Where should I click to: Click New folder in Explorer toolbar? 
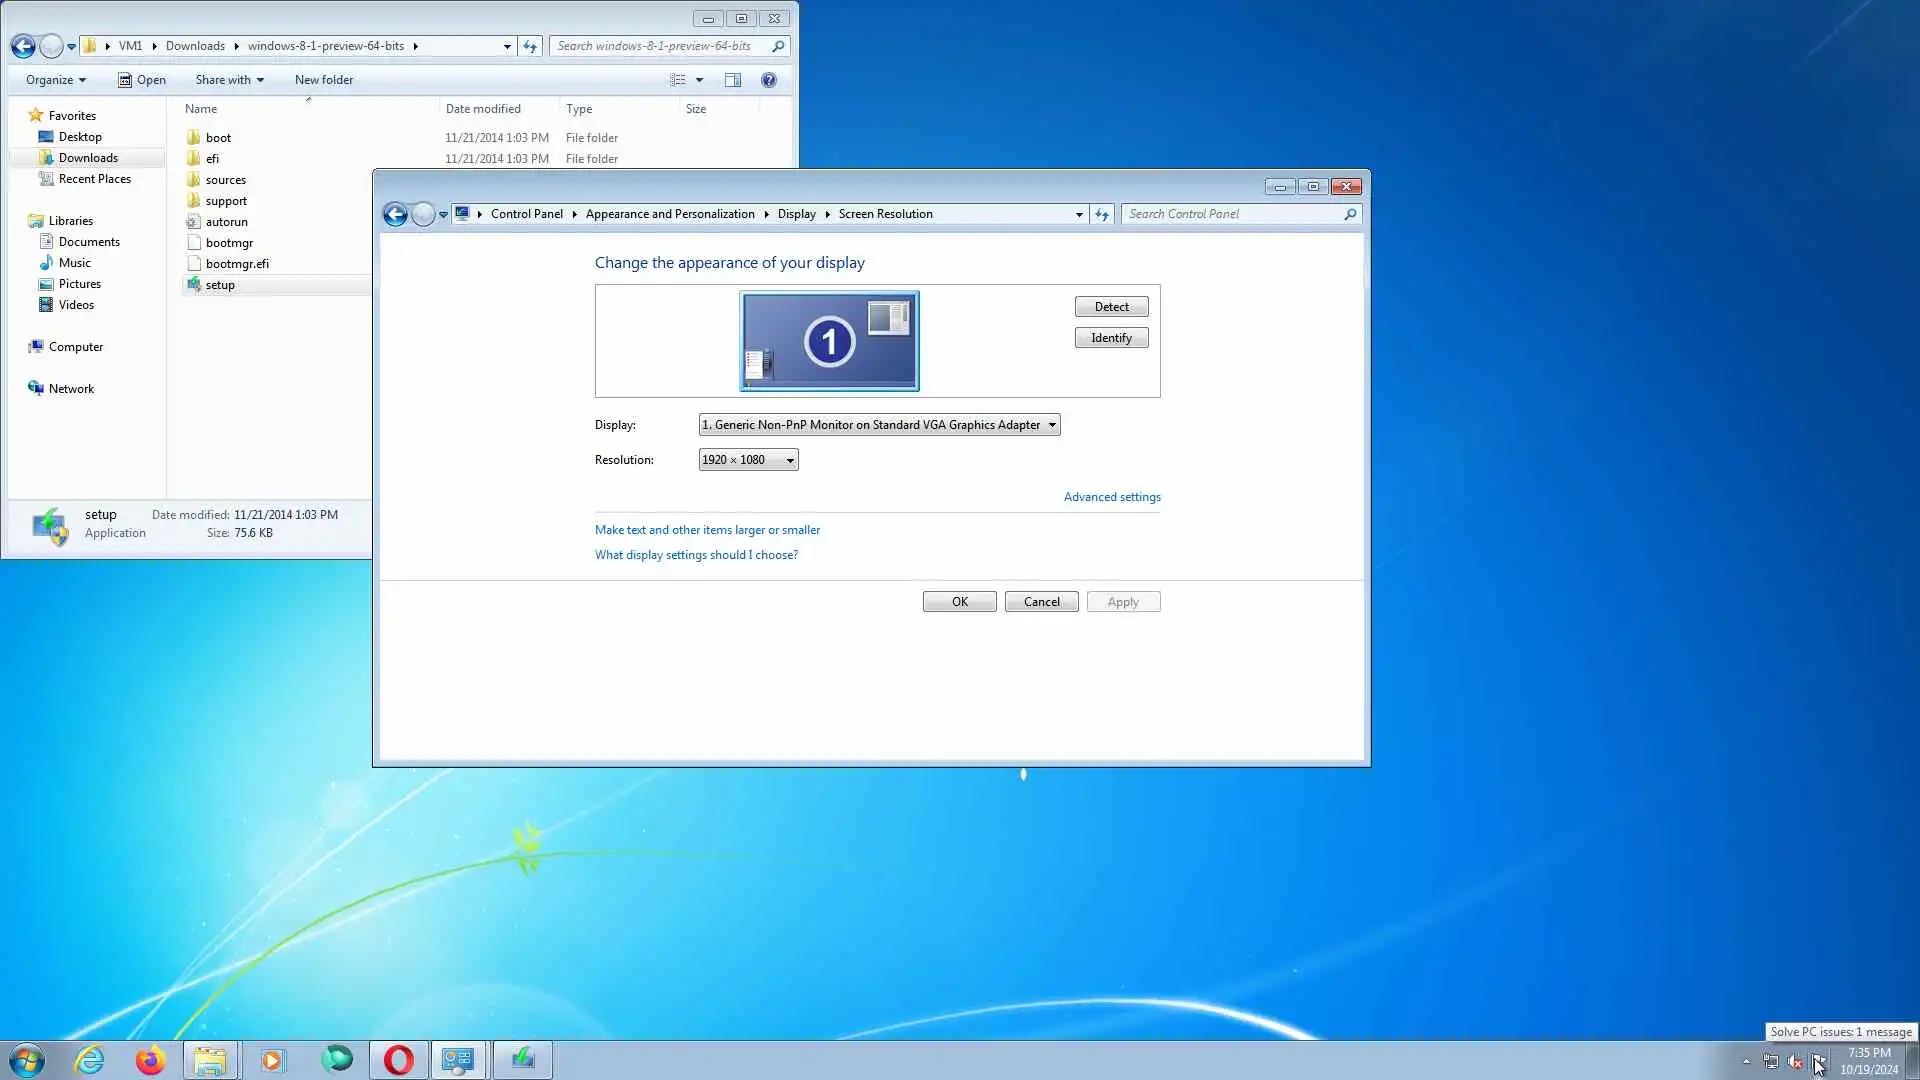pos(323,80)
